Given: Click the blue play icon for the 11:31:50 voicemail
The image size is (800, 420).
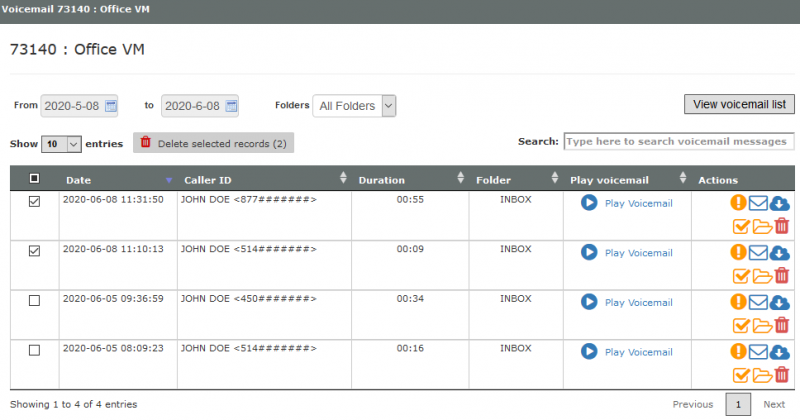Looking at the screenshot, I should 589,203.
